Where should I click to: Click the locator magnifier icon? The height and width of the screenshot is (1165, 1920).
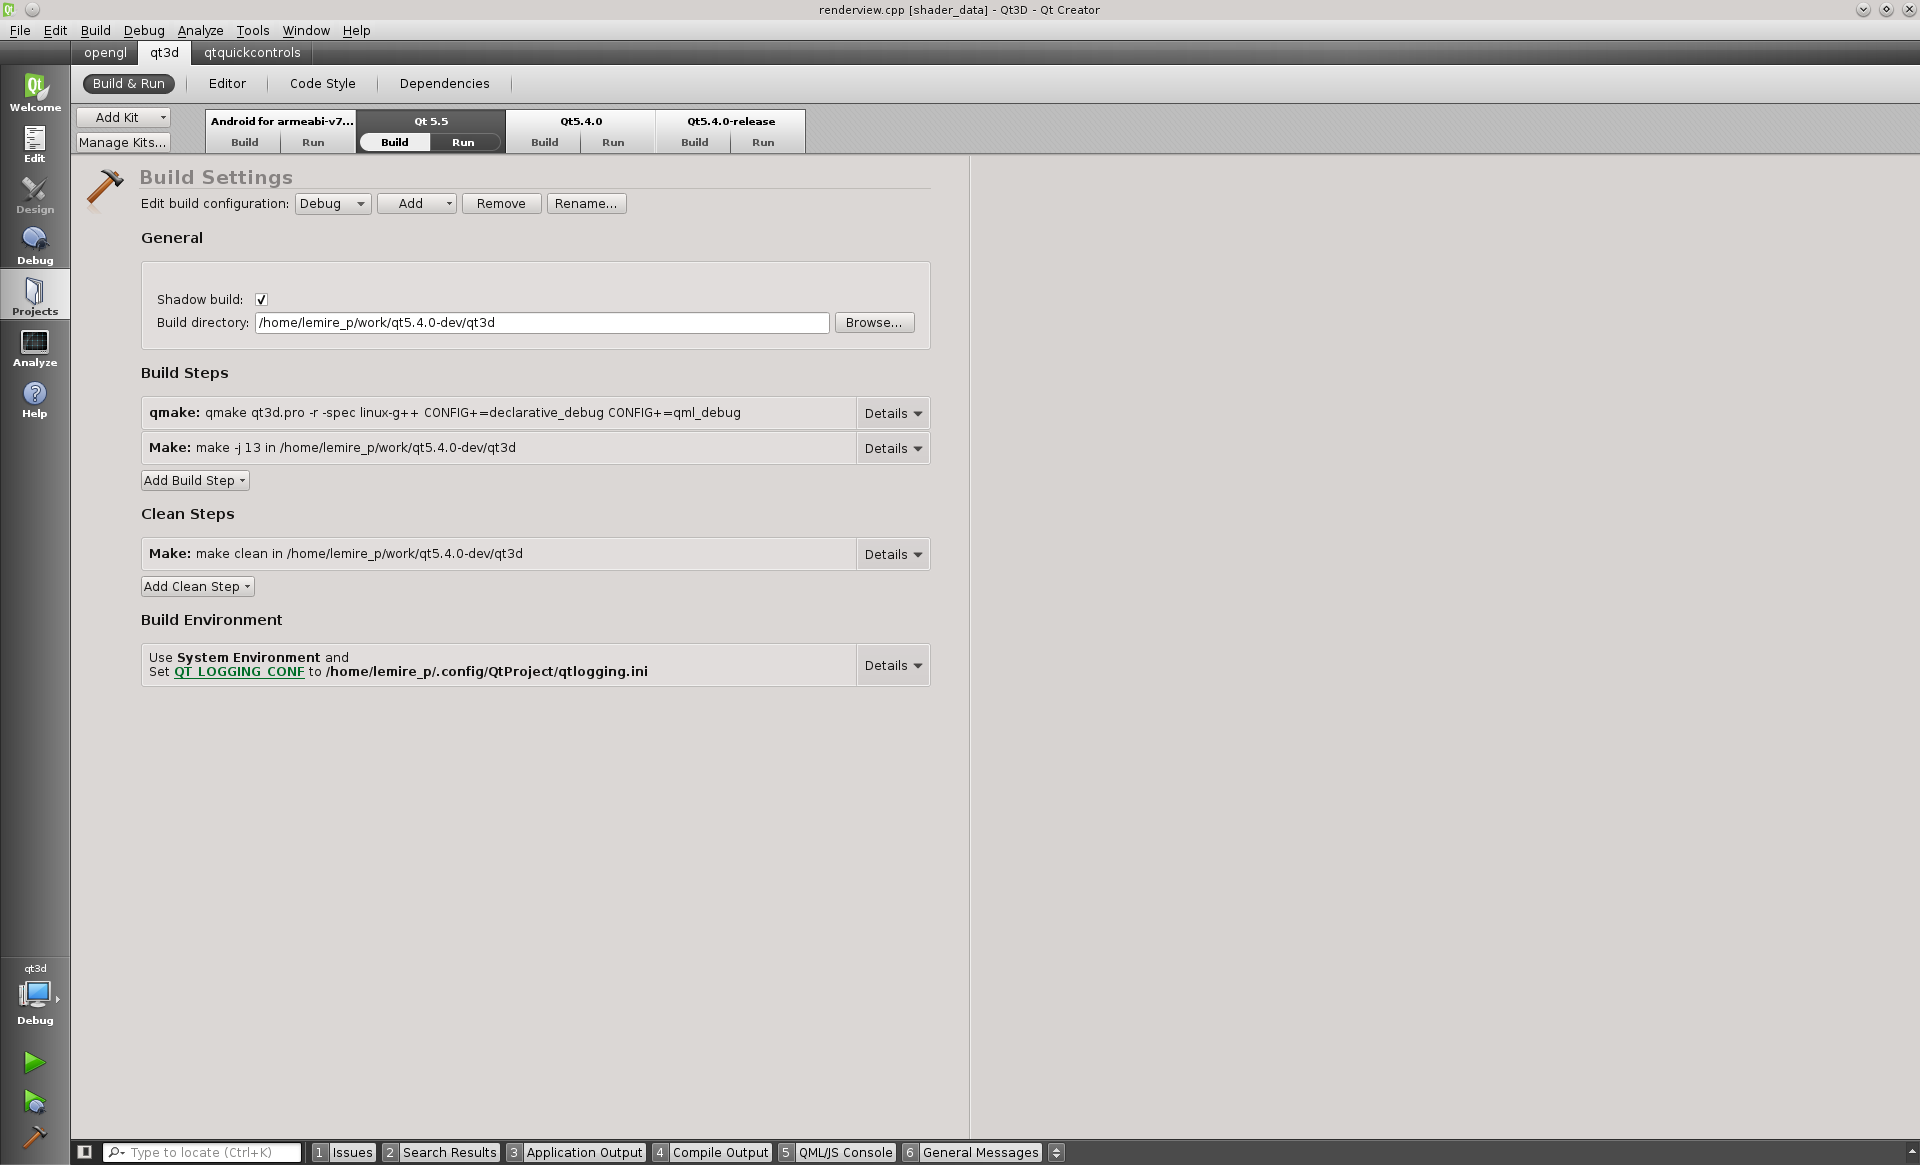tap(116, 1152)
